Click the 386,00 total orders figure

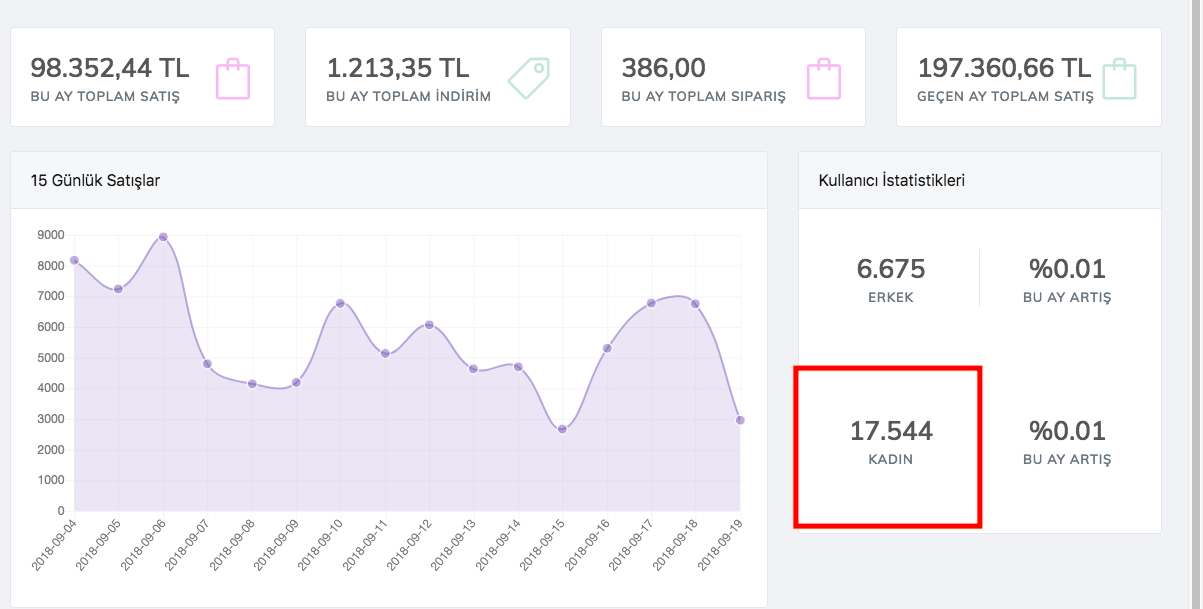pyautogui.click(x=663, y=68)
